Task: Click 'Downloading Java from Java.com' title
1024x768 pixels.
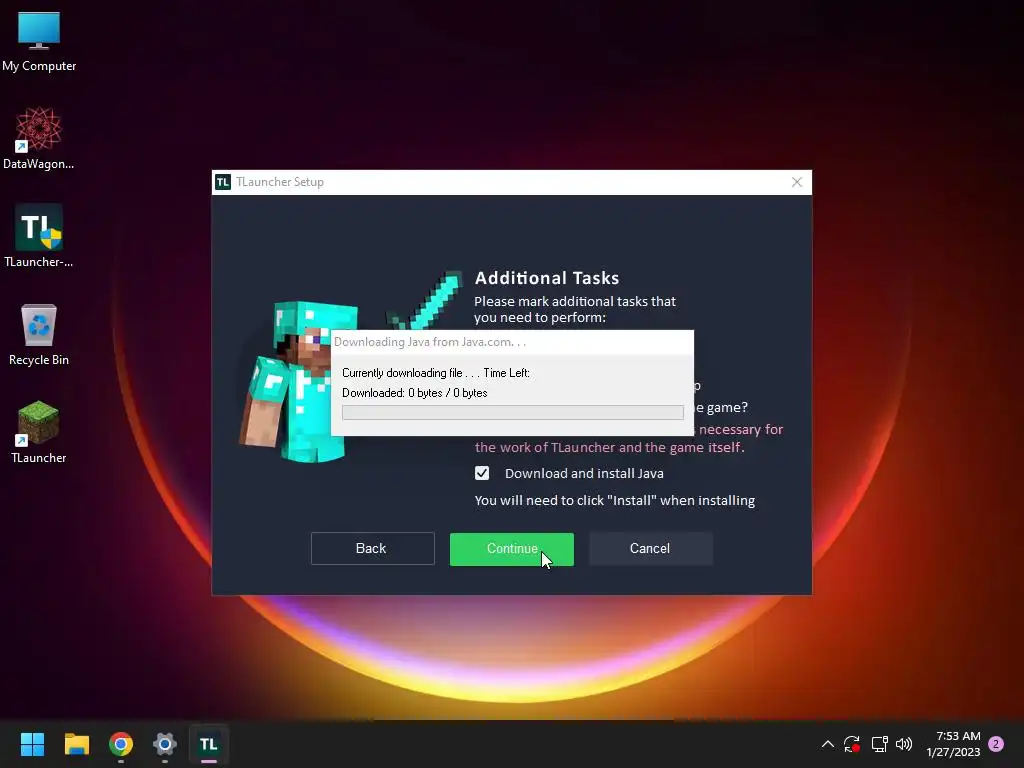Action: pos(430,342)
